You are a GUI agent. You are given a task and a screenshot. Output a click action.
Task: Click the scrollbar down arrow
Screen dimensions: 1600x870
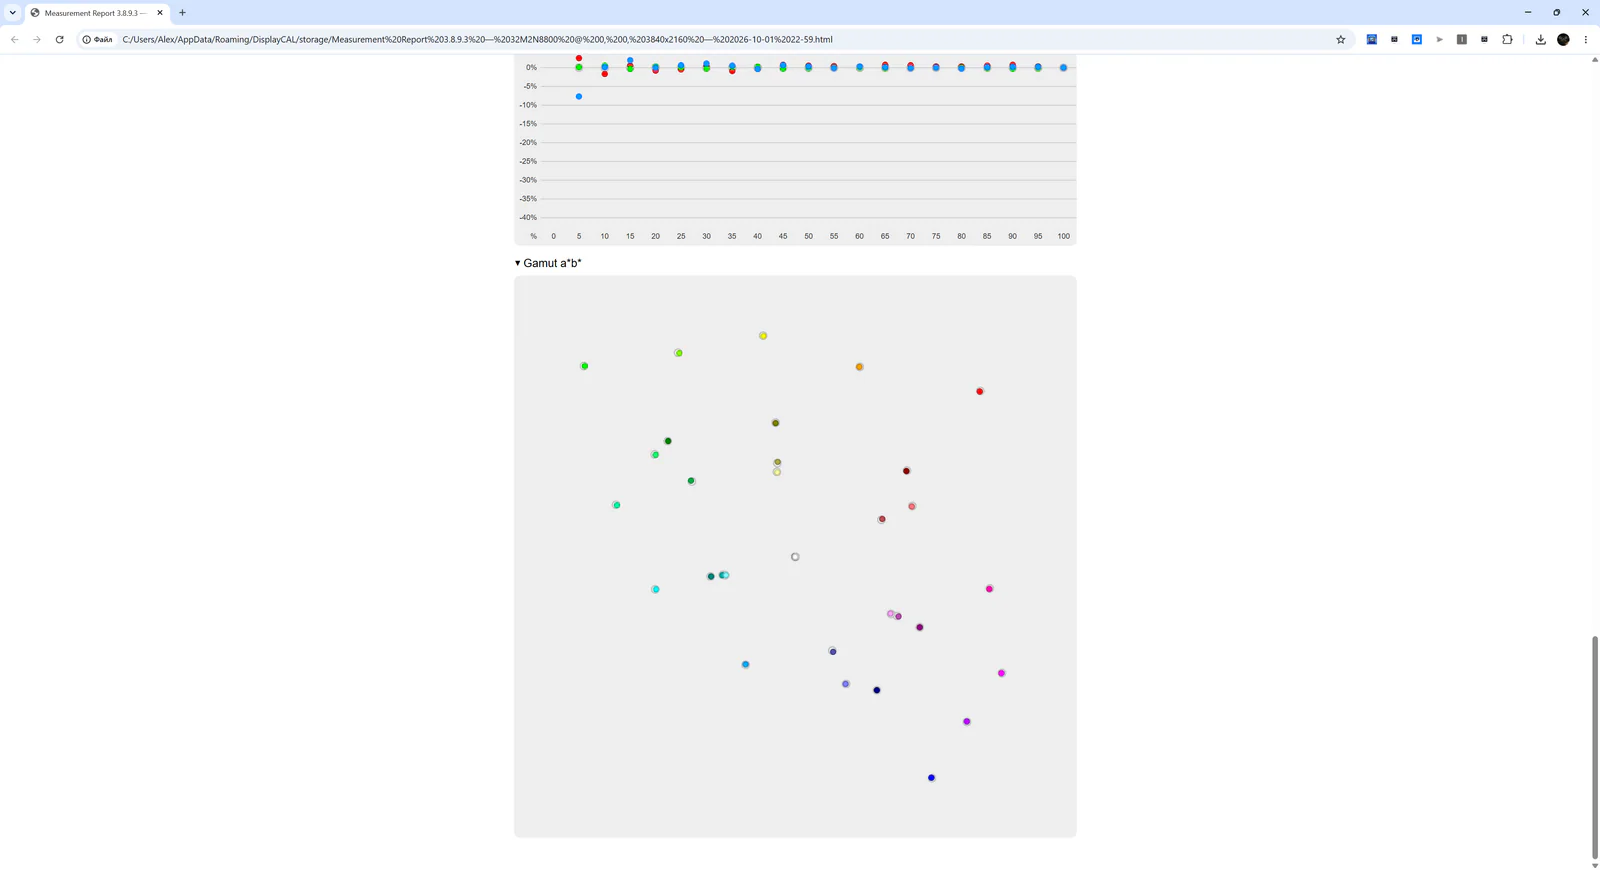click(1595, 865)
